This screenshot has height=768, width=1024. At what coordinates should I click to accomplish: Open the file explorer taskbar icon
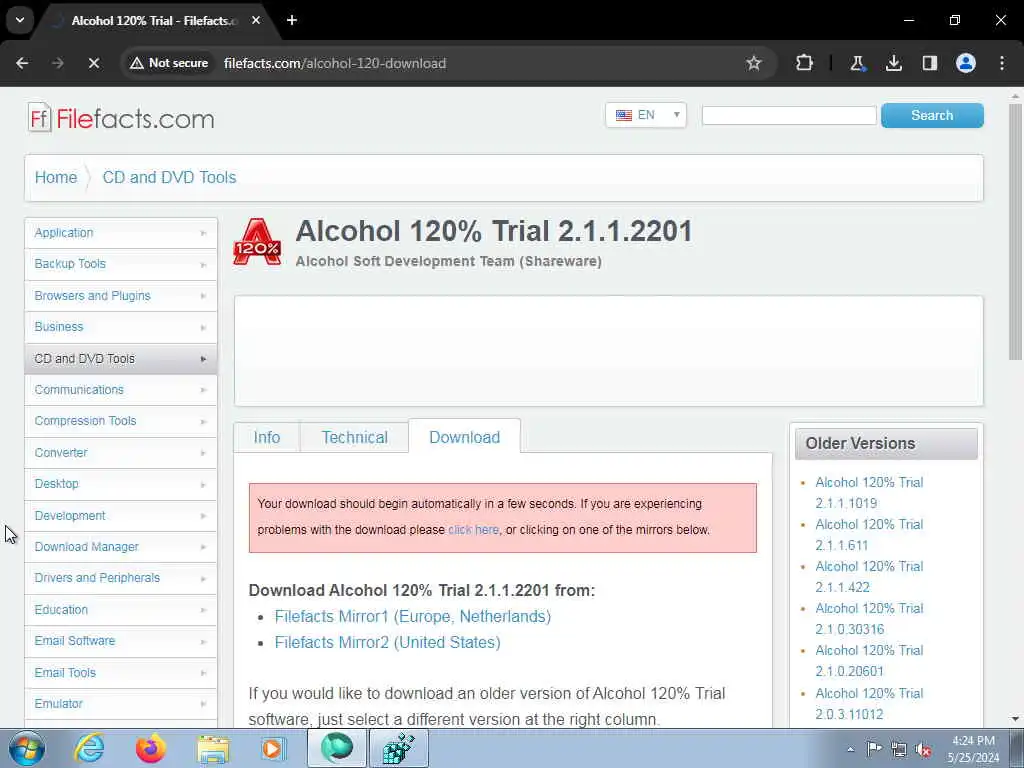point(213,748)
